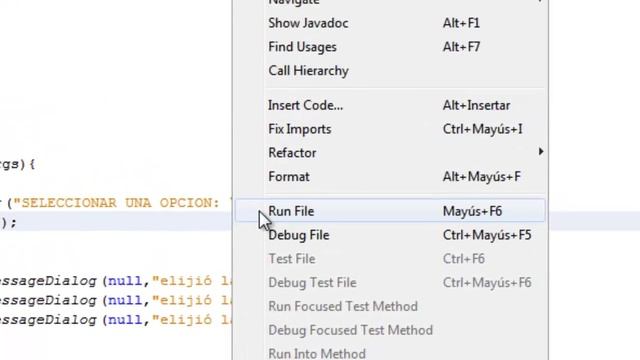Image resolution: width=640 pixels, height=360 pixels.
Task: Open Call Hierarchy menu entry
Action: point(390,71)
